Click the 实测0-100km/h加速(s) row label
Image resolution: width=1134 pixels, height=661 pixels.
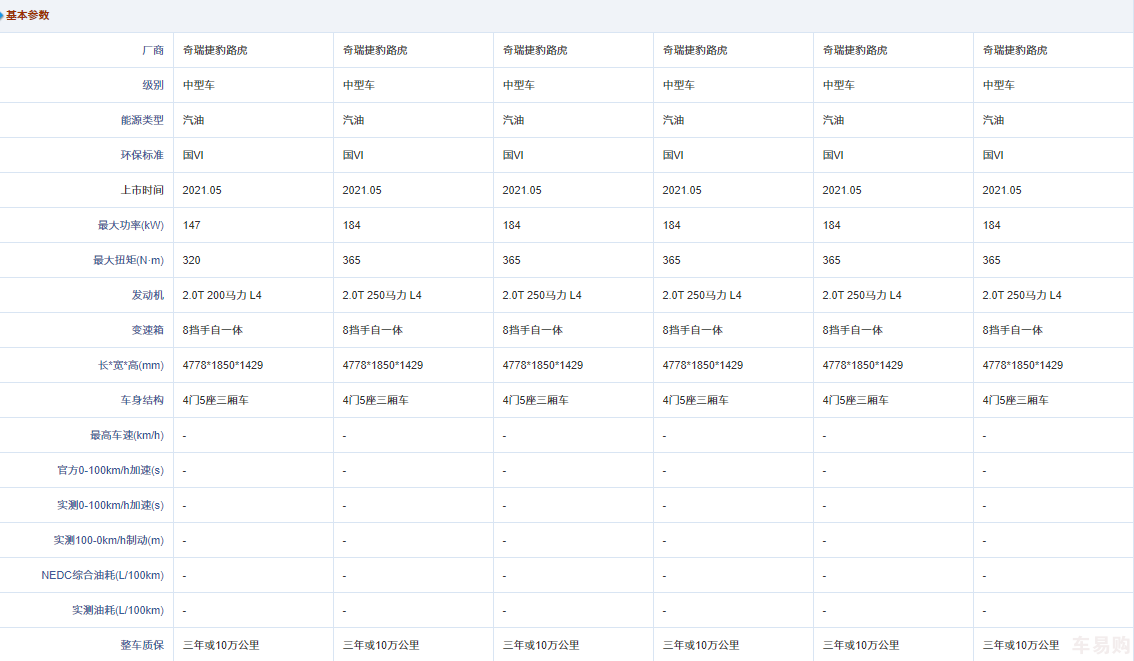click(x=111, y=505)
